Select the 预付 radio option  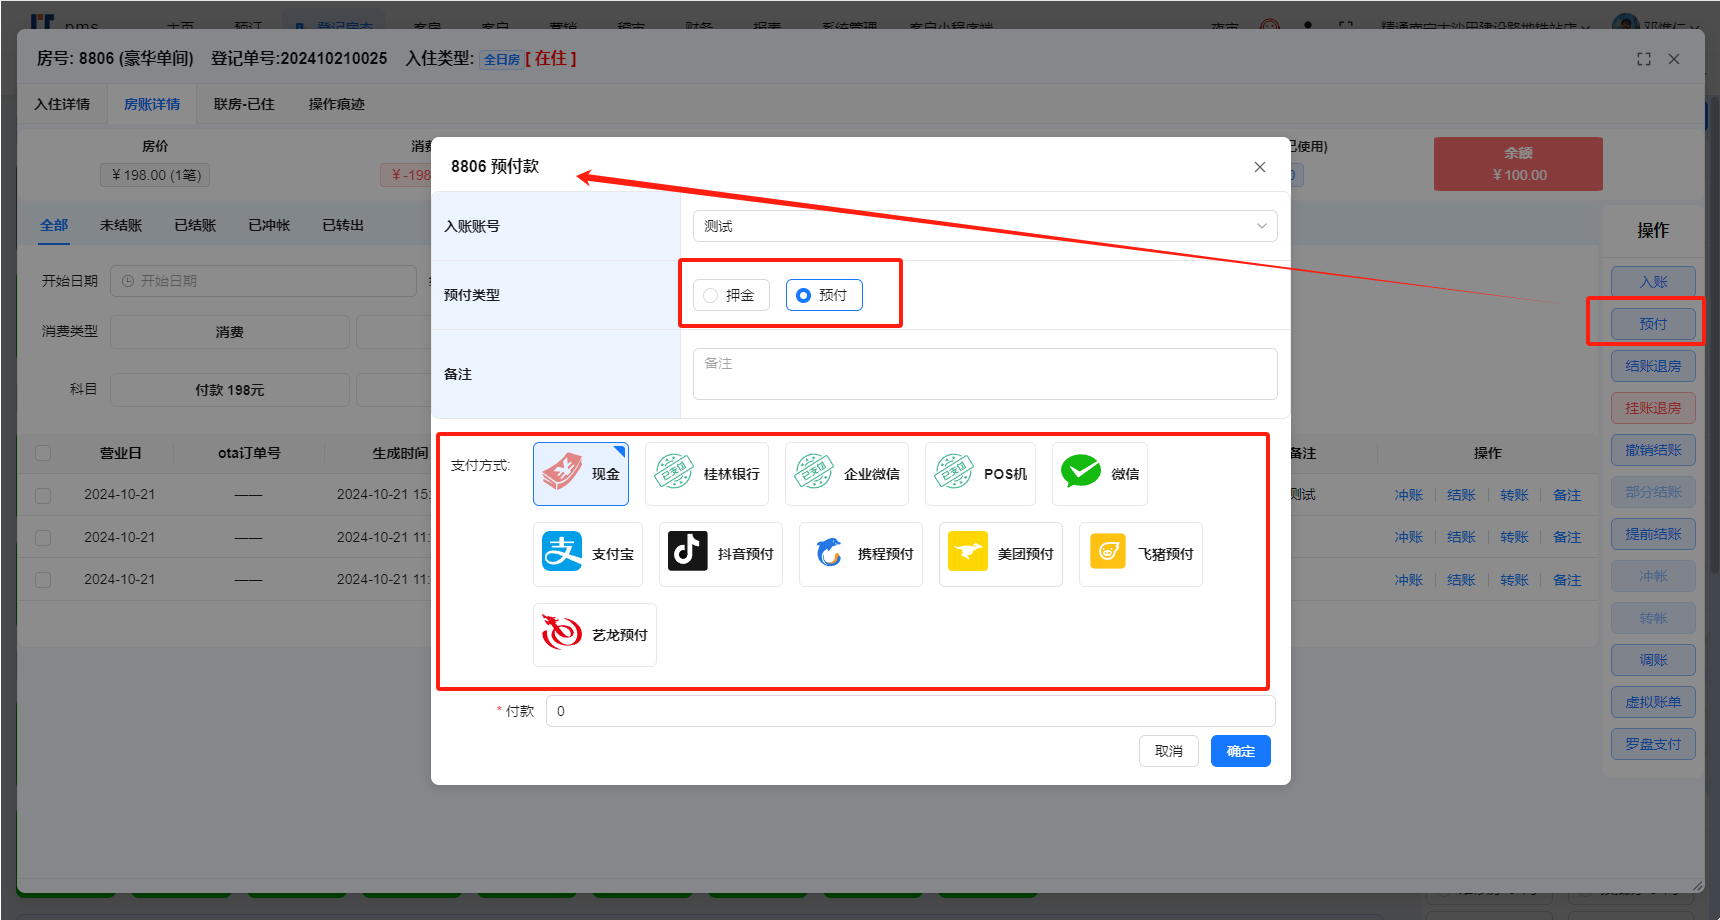click(804, 296)
